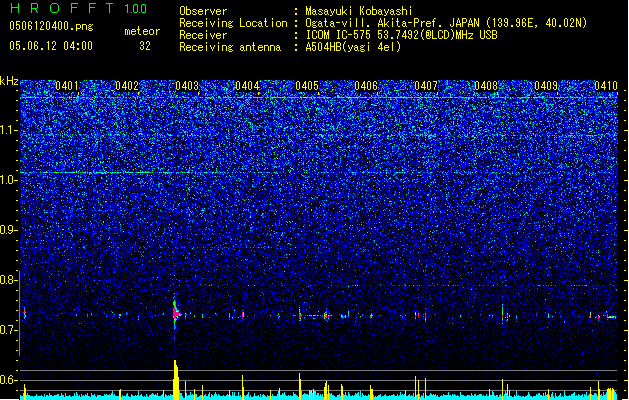Click time marker 0401

click(x=67, y=86)
